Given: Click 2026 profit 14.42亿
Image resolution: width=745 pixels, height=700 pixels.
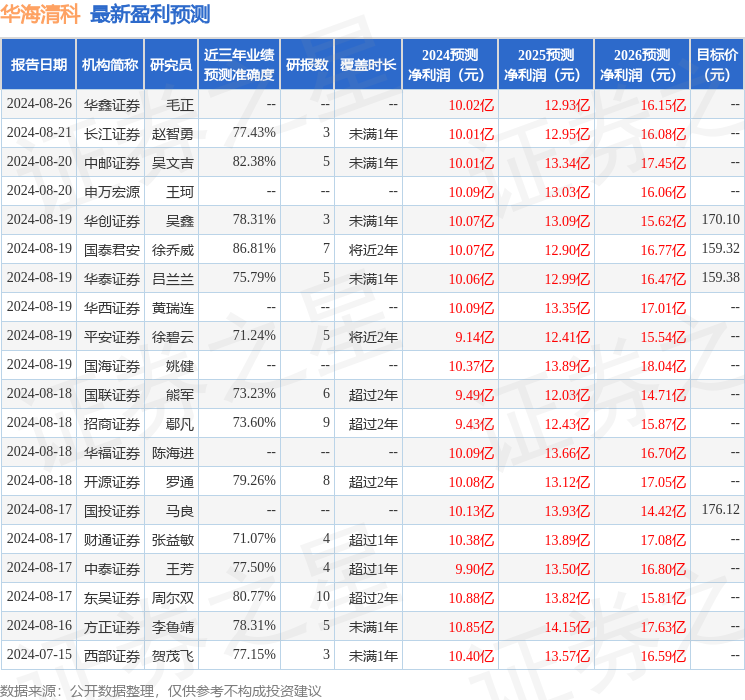Looking at the screenshot, I should pos(663,511).
